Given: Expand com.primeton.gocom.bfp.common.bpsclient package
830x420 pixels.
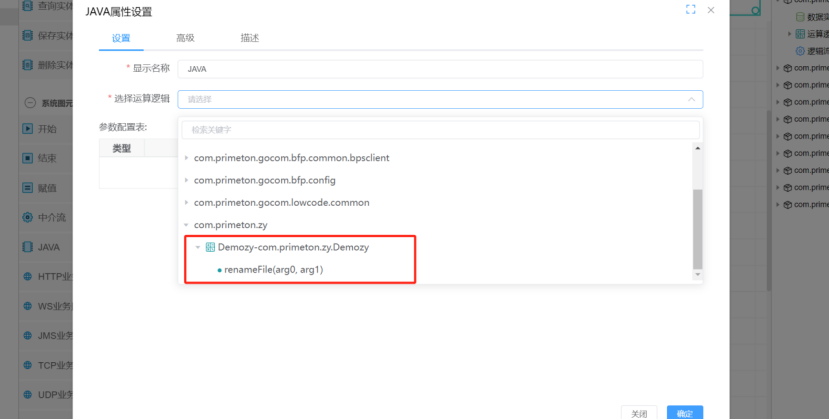Looking at the screenshot, I should tap(186, 158).
